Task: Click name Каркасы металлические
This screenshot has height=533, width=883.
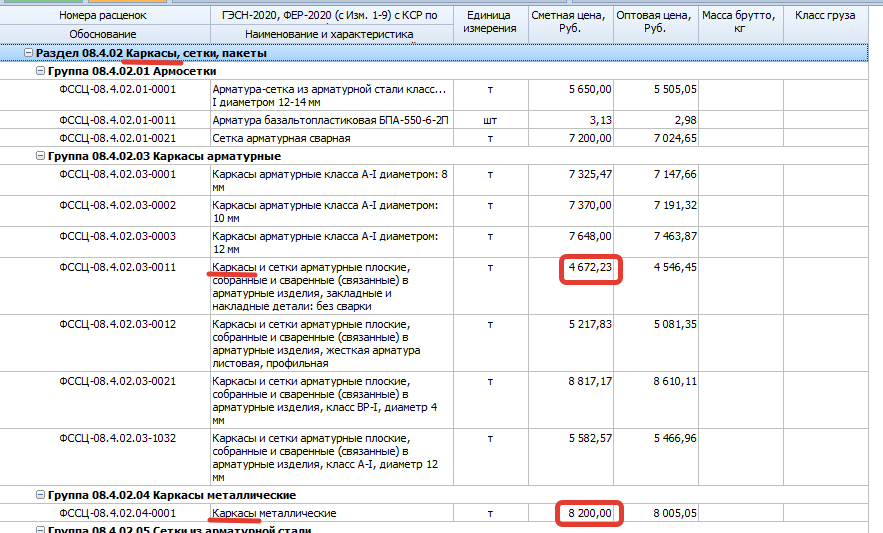Action: 274,513
